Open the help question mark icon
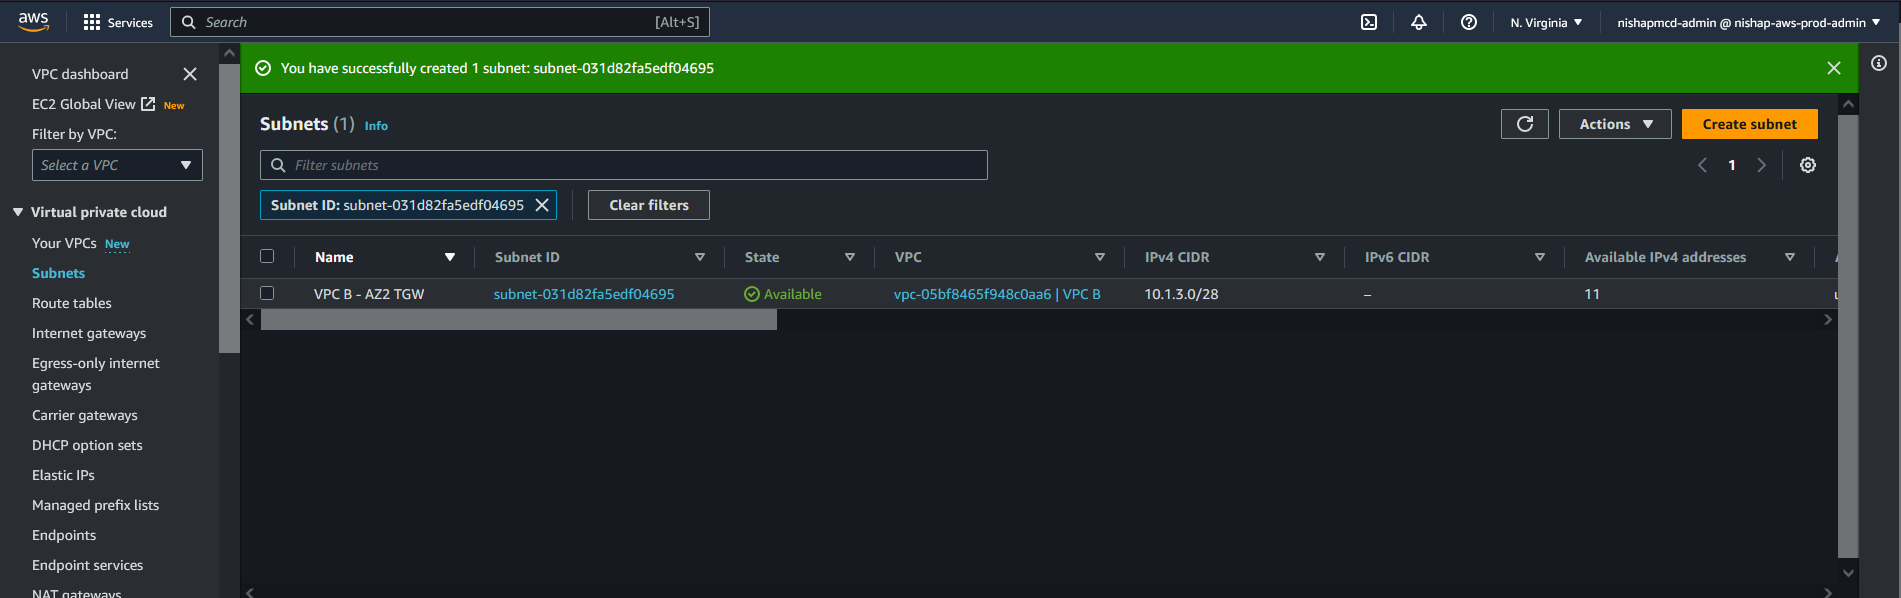1901x598 pixels. [x=1469, y=22]
